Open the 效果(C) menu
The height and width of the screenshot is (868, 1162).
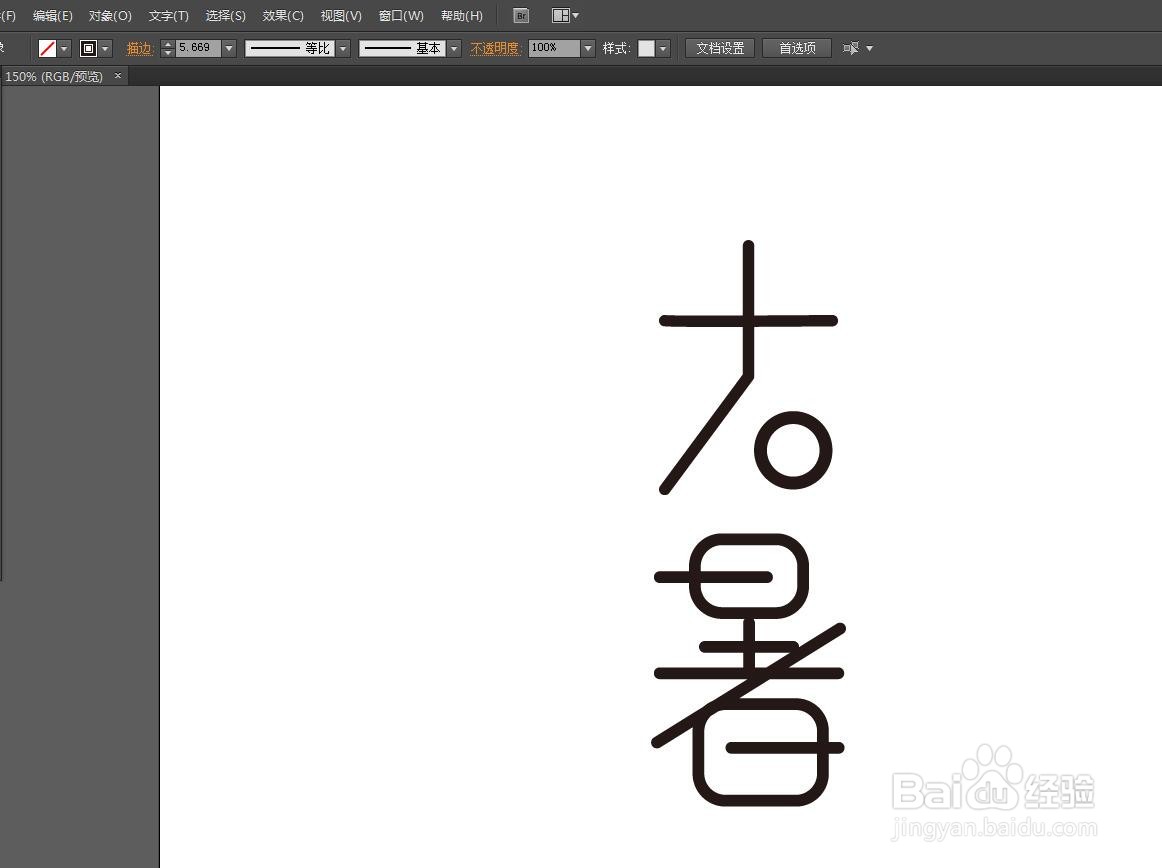coord(283,16)
